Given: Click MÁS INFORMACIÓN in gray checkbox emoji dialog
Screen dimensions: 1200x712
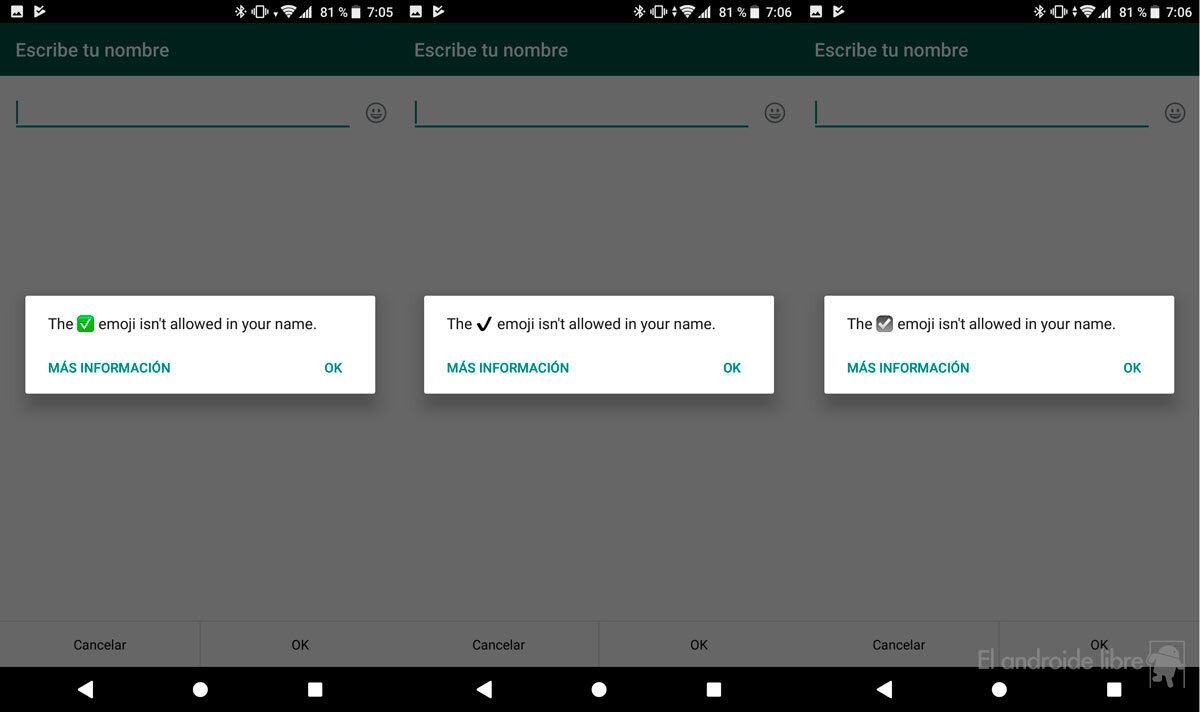Looking at the screenshot, I should pos(908,368).
